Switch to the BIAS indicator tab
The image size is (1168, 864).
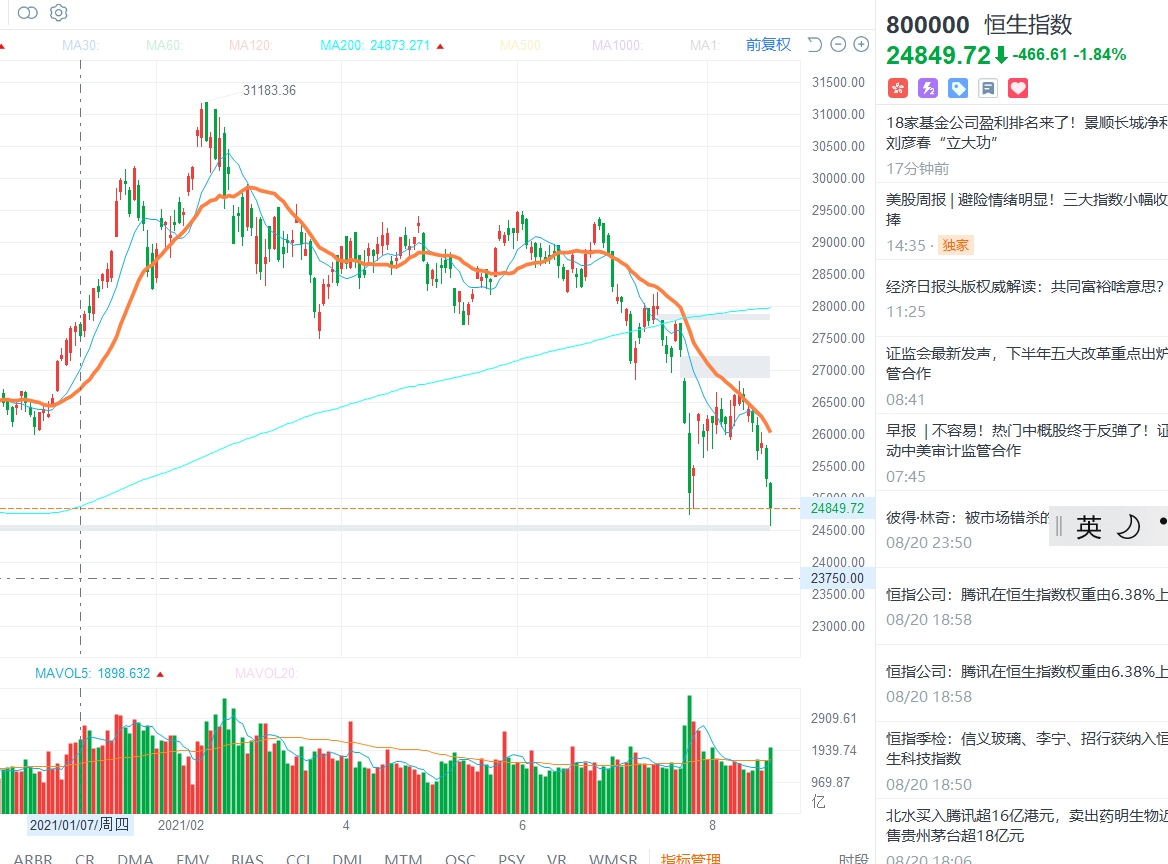[247, 858]
